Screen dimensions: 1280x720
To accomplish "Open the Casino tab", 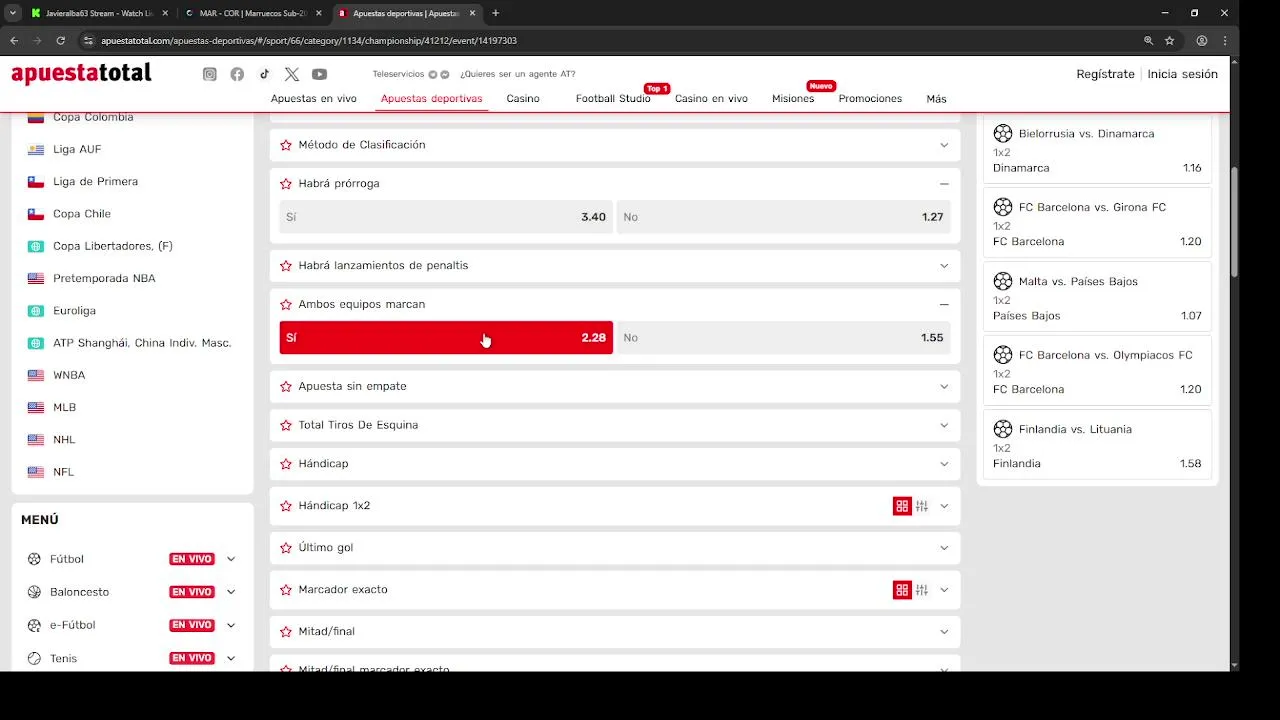I will [523, 99].
